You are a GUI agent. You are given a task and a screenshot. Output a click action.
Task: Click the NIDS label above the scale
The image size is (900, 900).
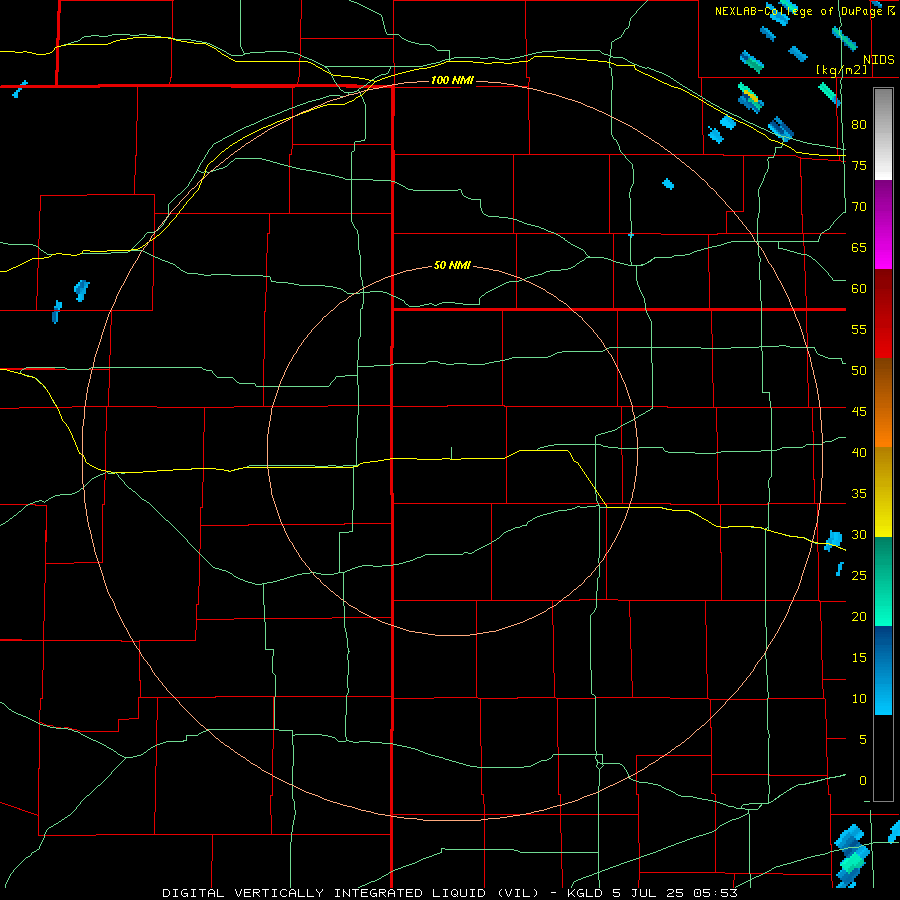pos(878,60)
